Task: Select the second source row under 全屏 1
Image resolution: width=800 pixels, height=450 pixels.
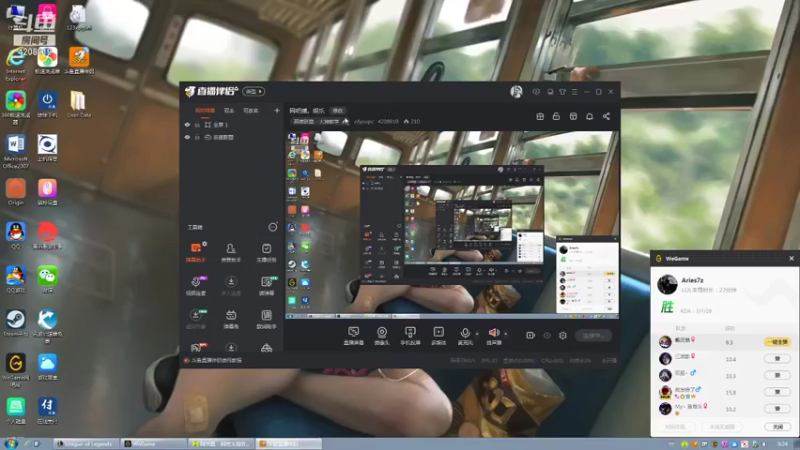Action: click(x=232, y=137)
